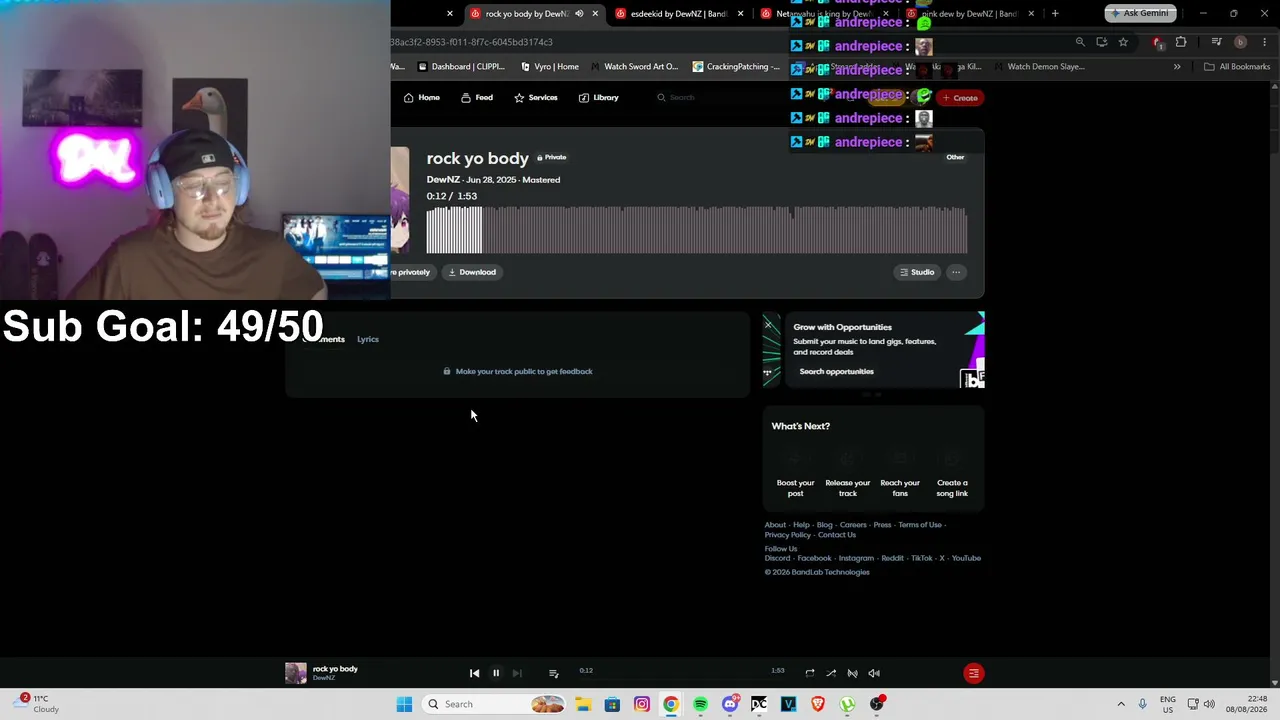This screenshot has height=720, width=1280.
Task: Mute the player volume
Action: [874, 673]
